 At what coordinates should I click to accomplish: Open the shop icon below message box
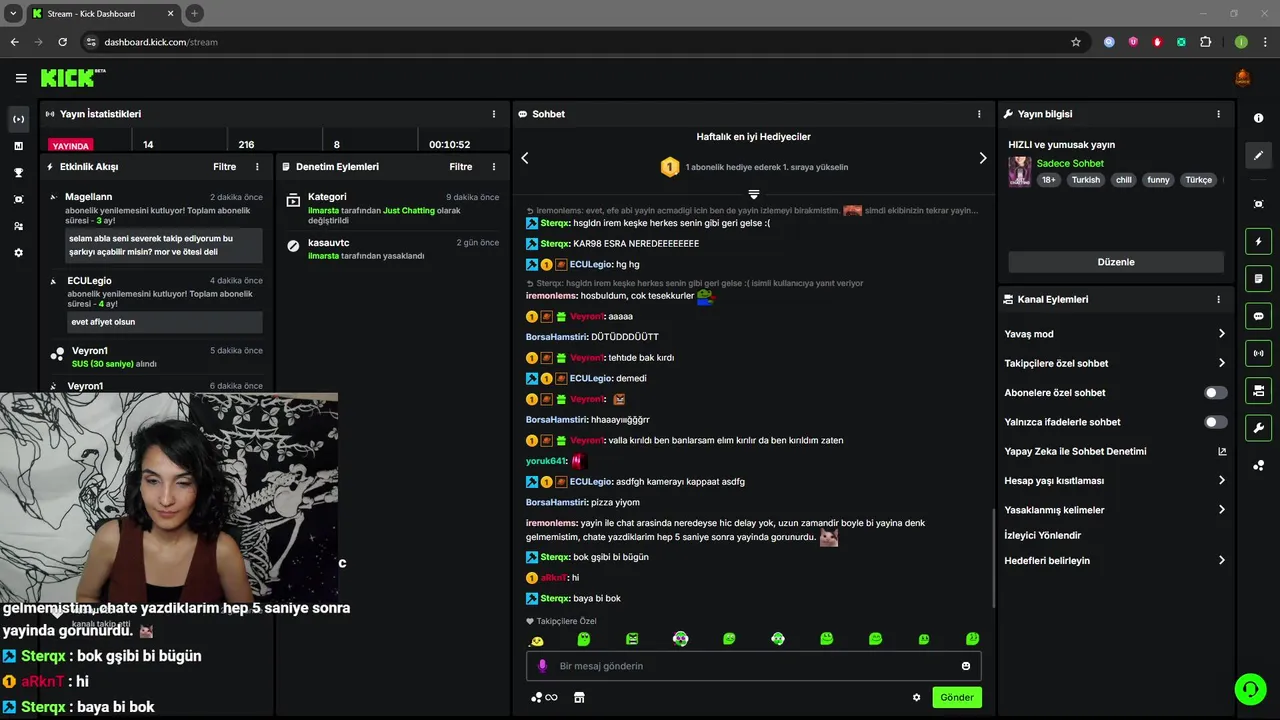579,698
